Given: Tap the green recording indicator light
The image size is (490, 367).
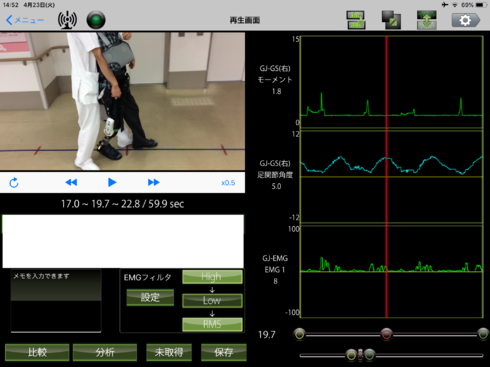Looking at the screenshot, I should point(96,20).
